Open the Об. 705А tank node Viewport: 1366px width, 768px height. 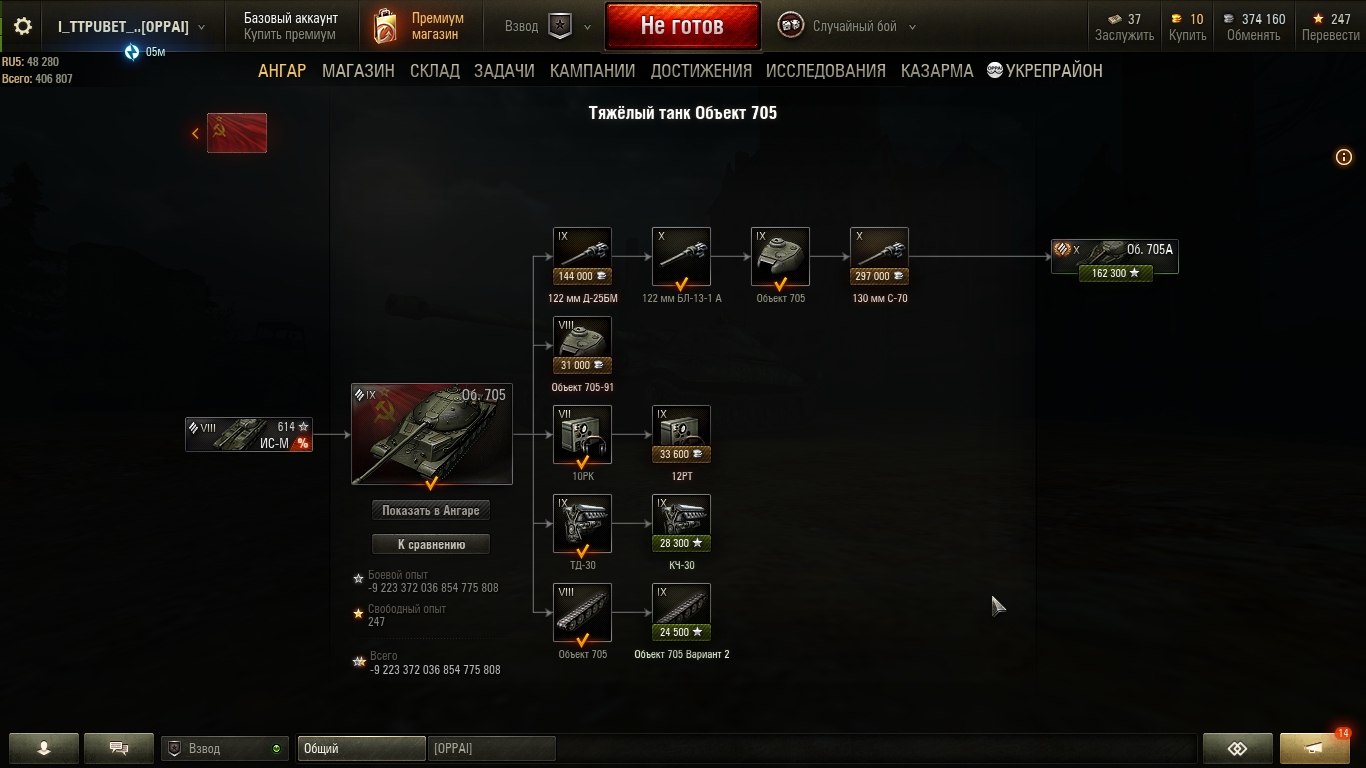click(x=1115, y=257)
